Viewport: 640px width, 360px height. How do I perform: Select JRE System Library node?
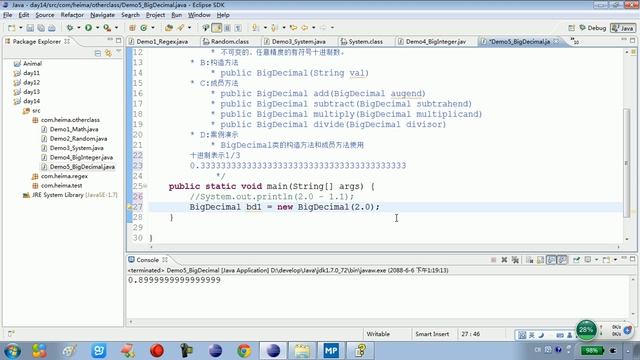70,195
